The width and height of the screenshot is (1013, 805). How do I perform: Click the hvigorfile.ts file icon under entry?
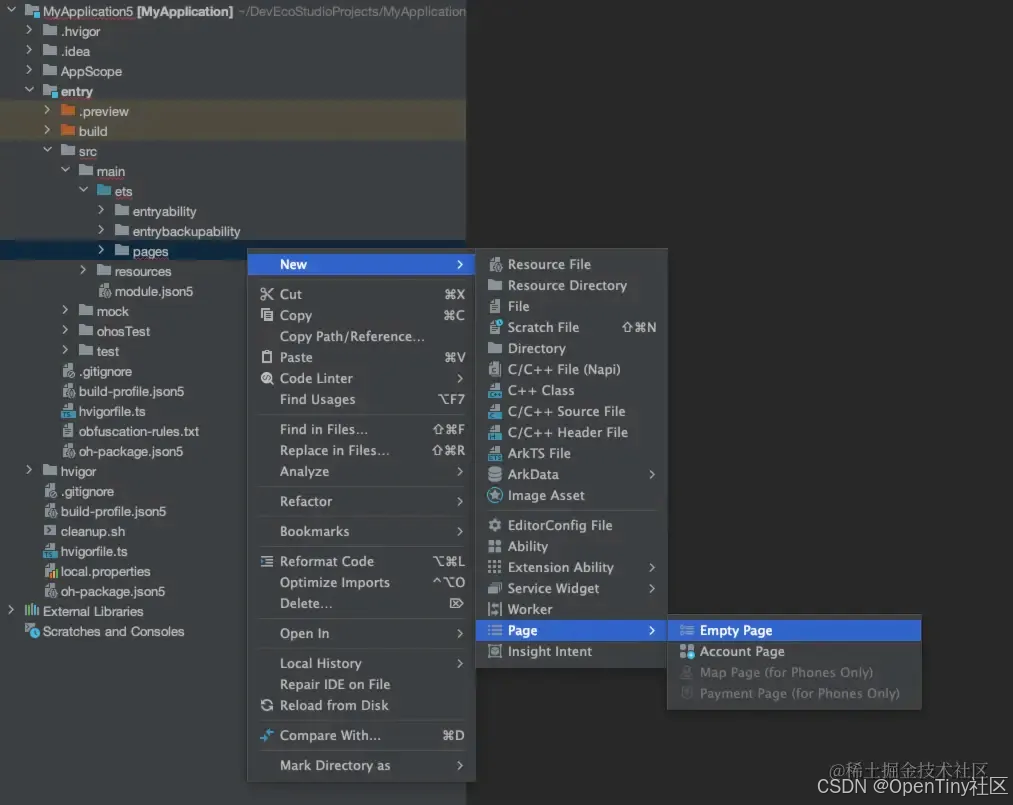[x=68, y=411]
